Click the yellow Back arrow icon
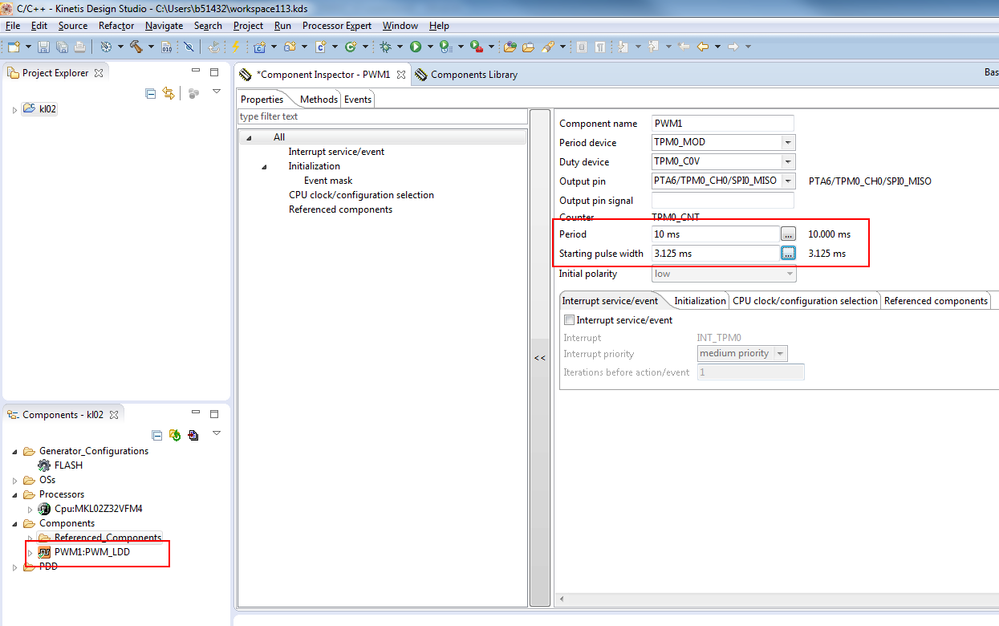Screen dimensions: 999x626 coord(703,46)
